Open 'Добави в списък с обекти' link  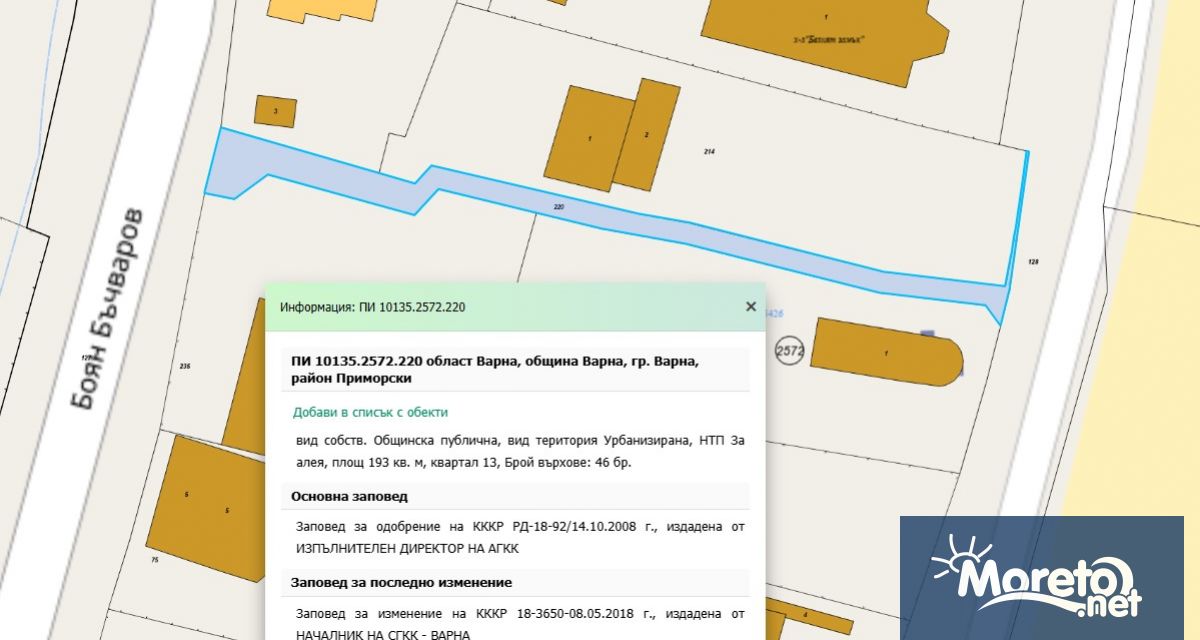tap(370, 412)
